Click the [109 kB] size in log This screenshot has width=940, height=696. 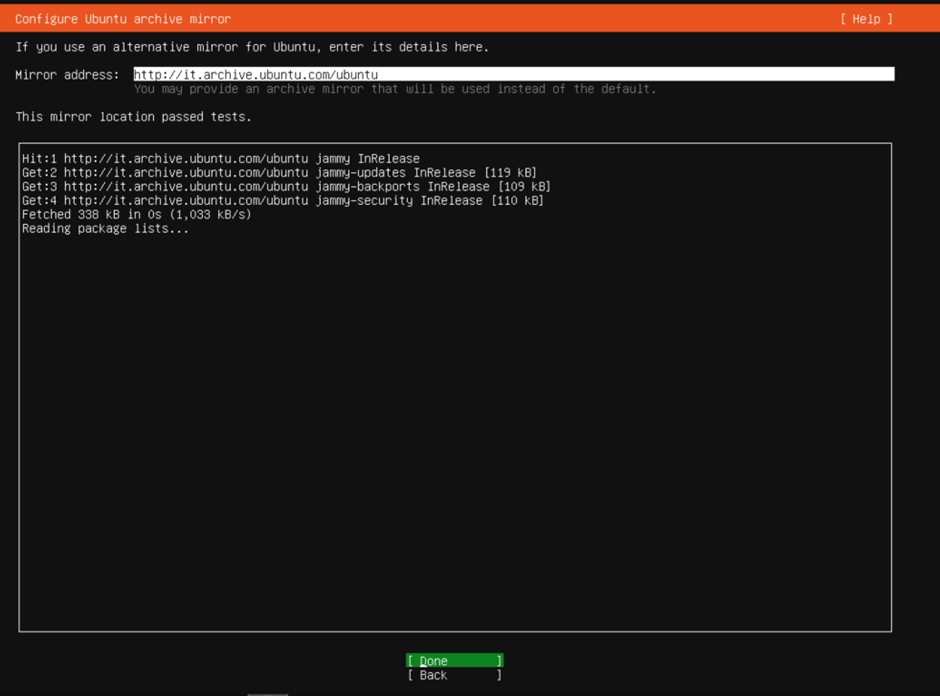[525, 187]
